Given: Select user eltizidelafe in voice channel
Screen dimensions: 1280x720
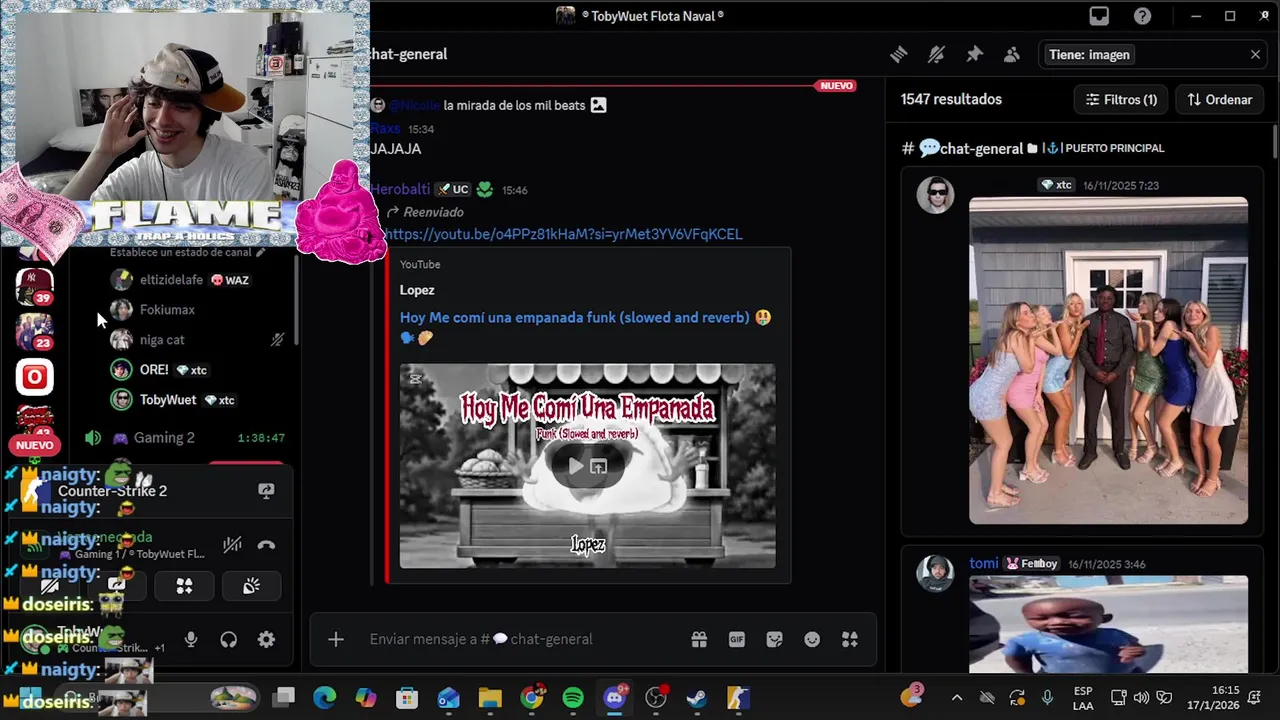Looking at the screenshot, I should pyautogui.click(x=171, y=280).
